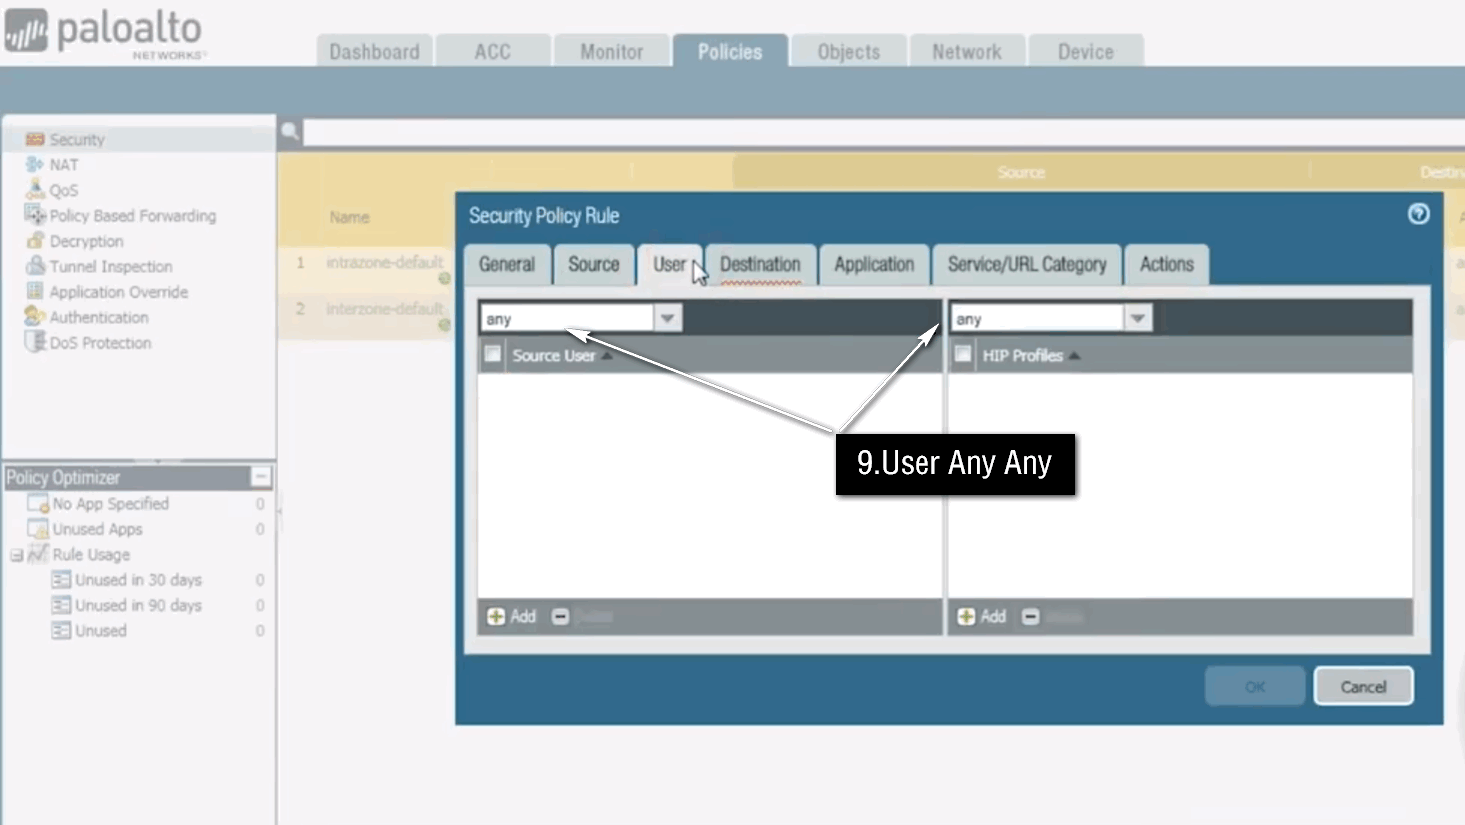1465x825 pixels.
Task: Click the Unused in 90 days icon
Action: click(61, 605)
